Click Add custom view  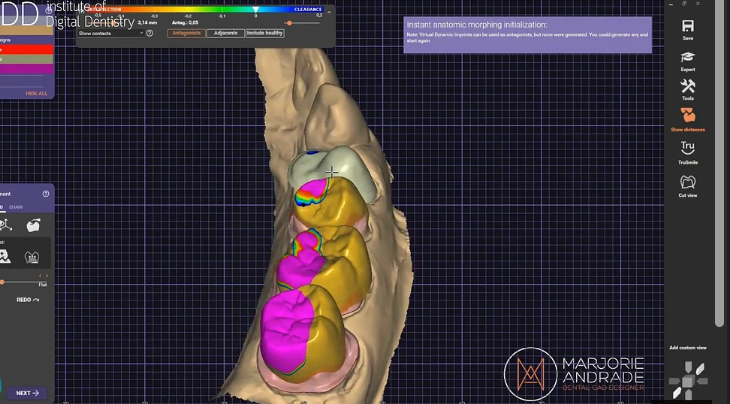(x=688, y=348)
